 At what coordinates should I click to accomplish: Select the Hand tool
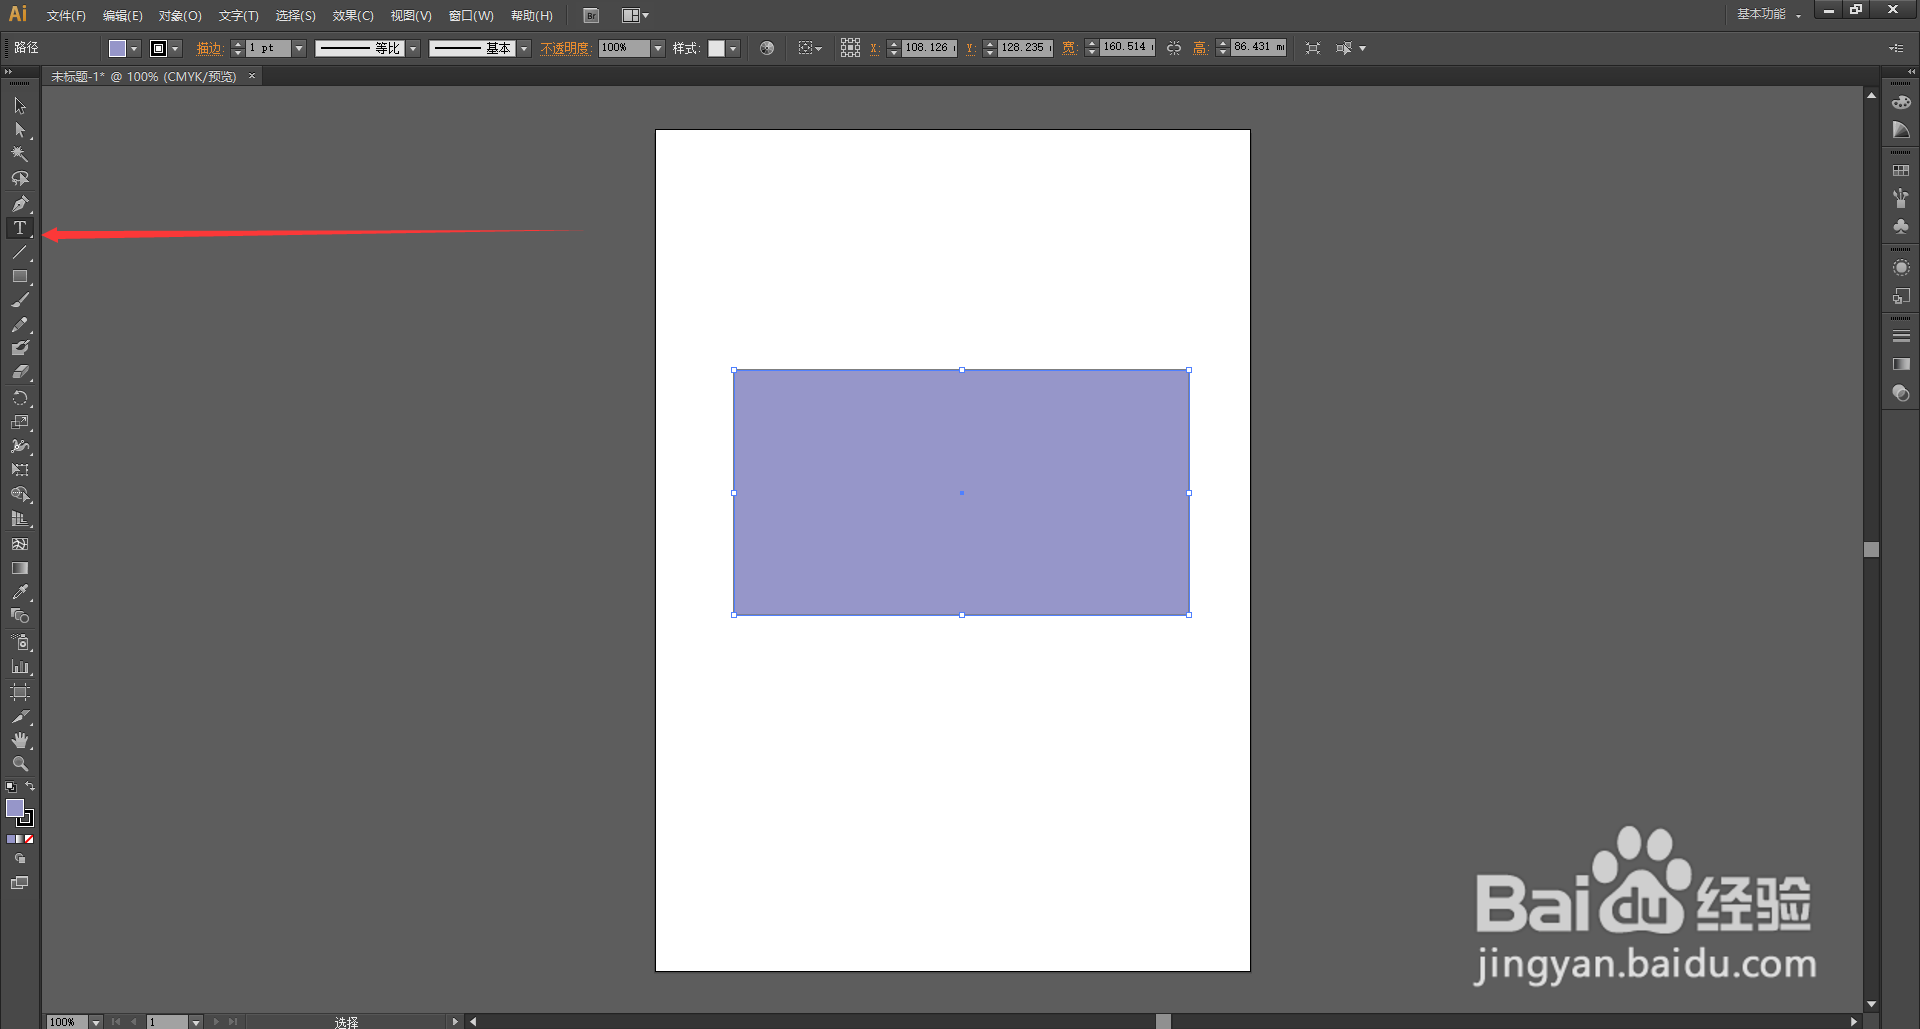(20, 741)
